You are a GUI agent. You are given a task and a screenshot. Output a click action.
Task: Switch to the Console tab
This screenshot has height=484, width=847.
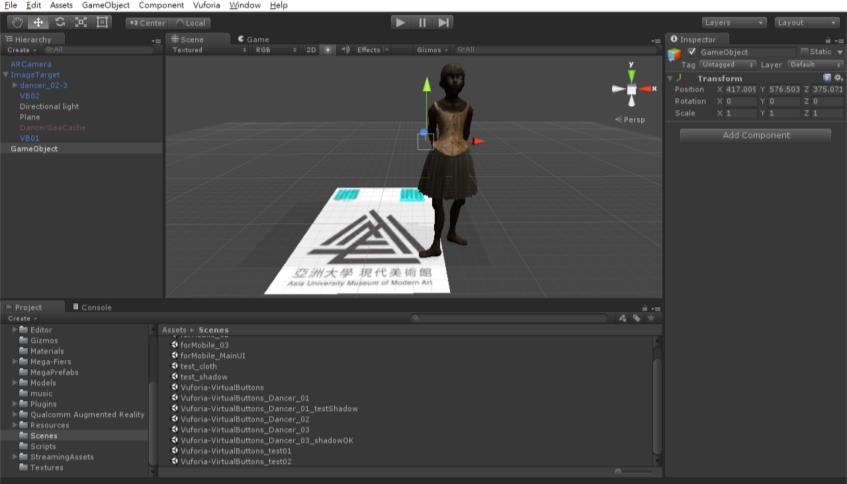(x=92, y=307)
